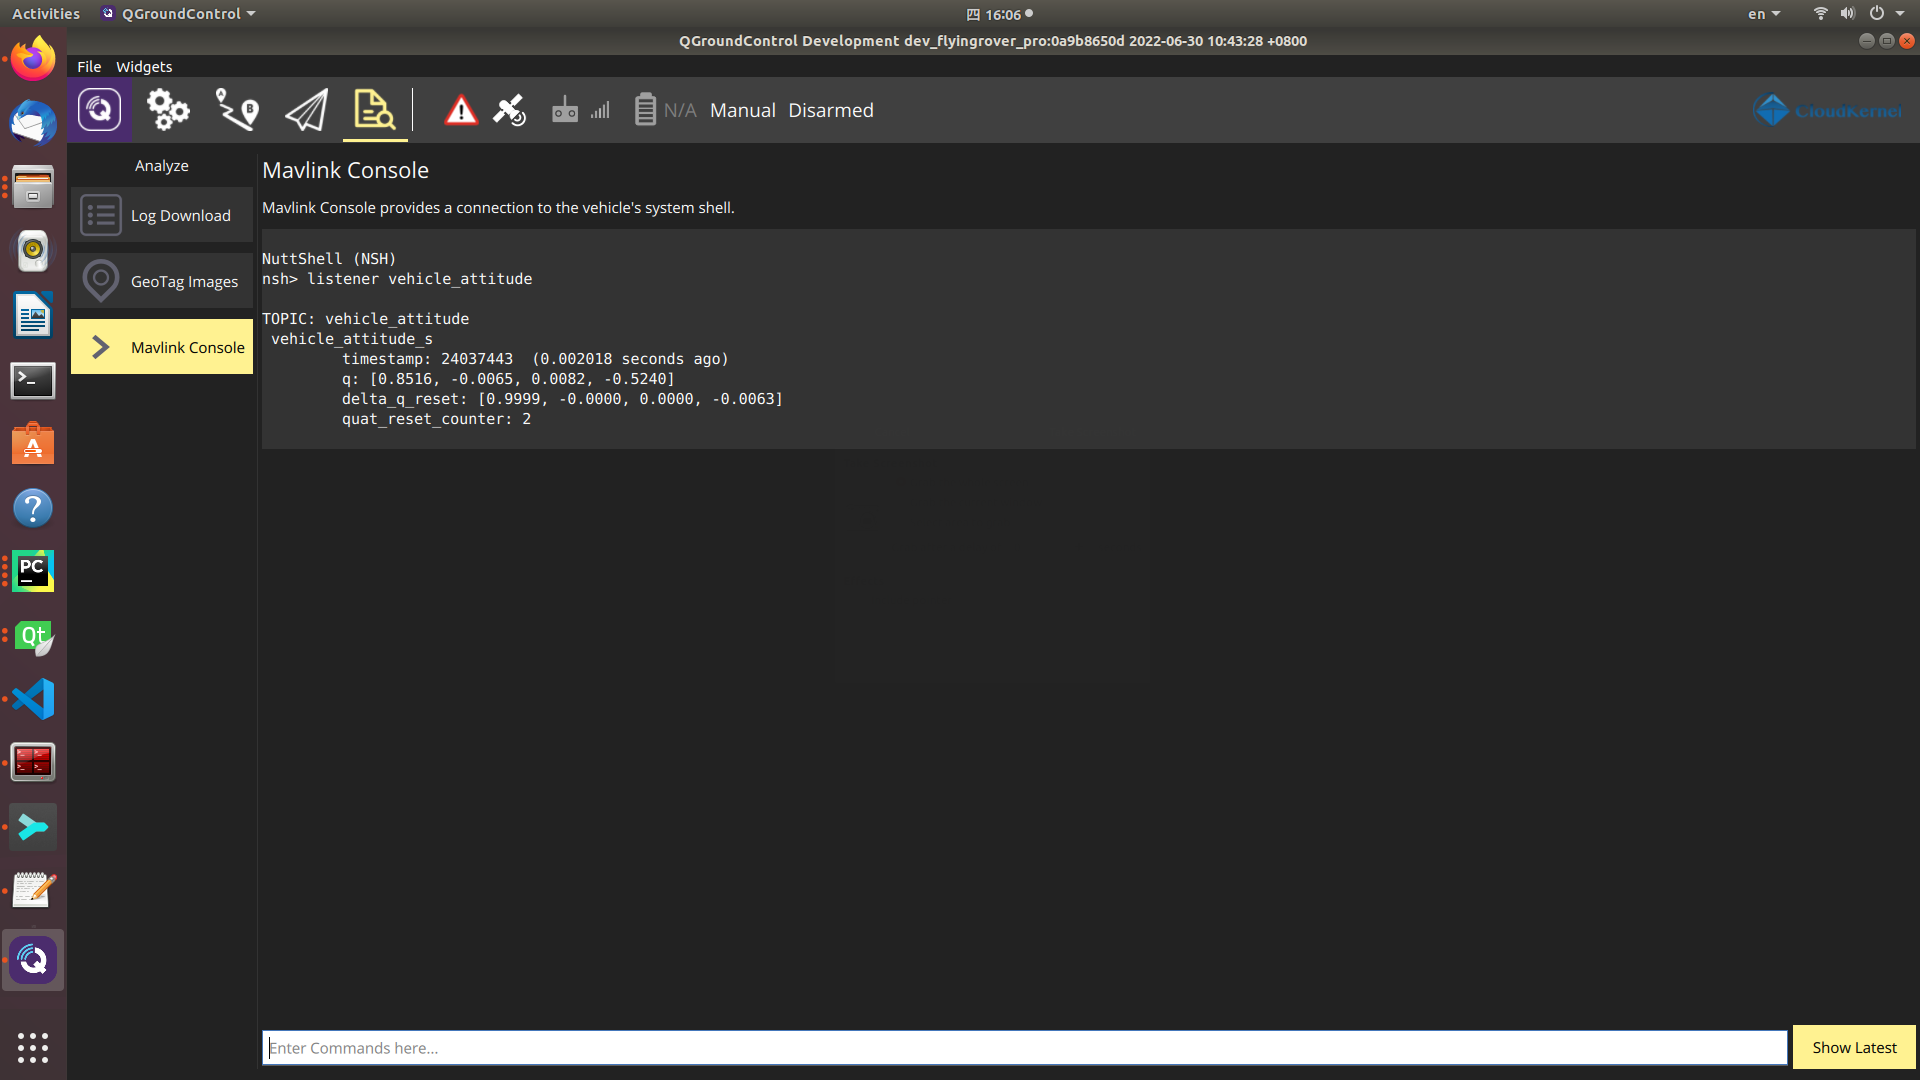
Task: Open Fly view paper plane icon
Action: pos(306,110)
